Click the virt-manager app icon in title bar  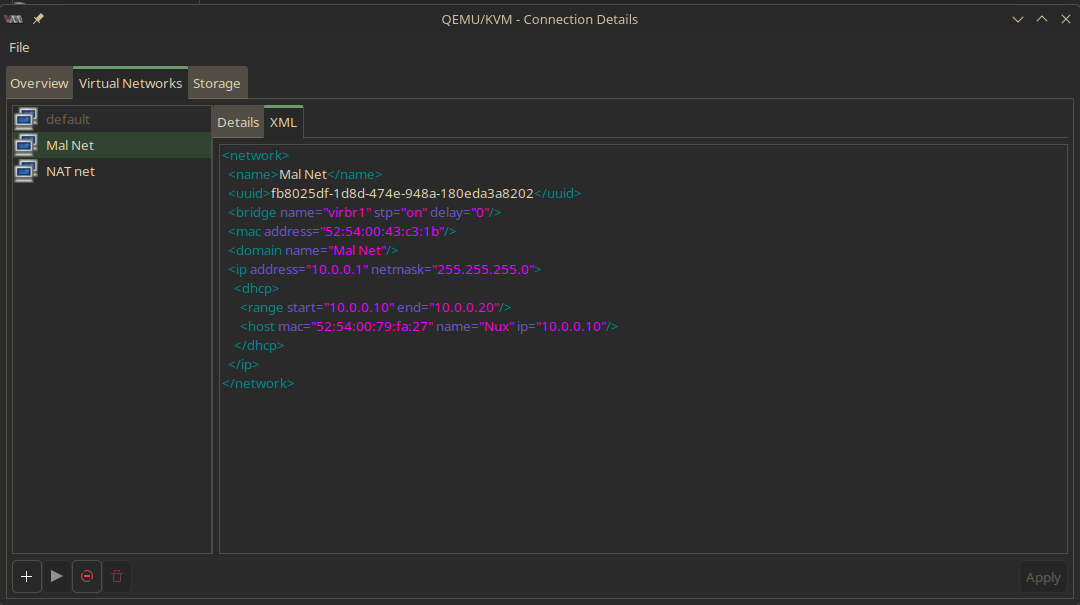coord(14,19)
